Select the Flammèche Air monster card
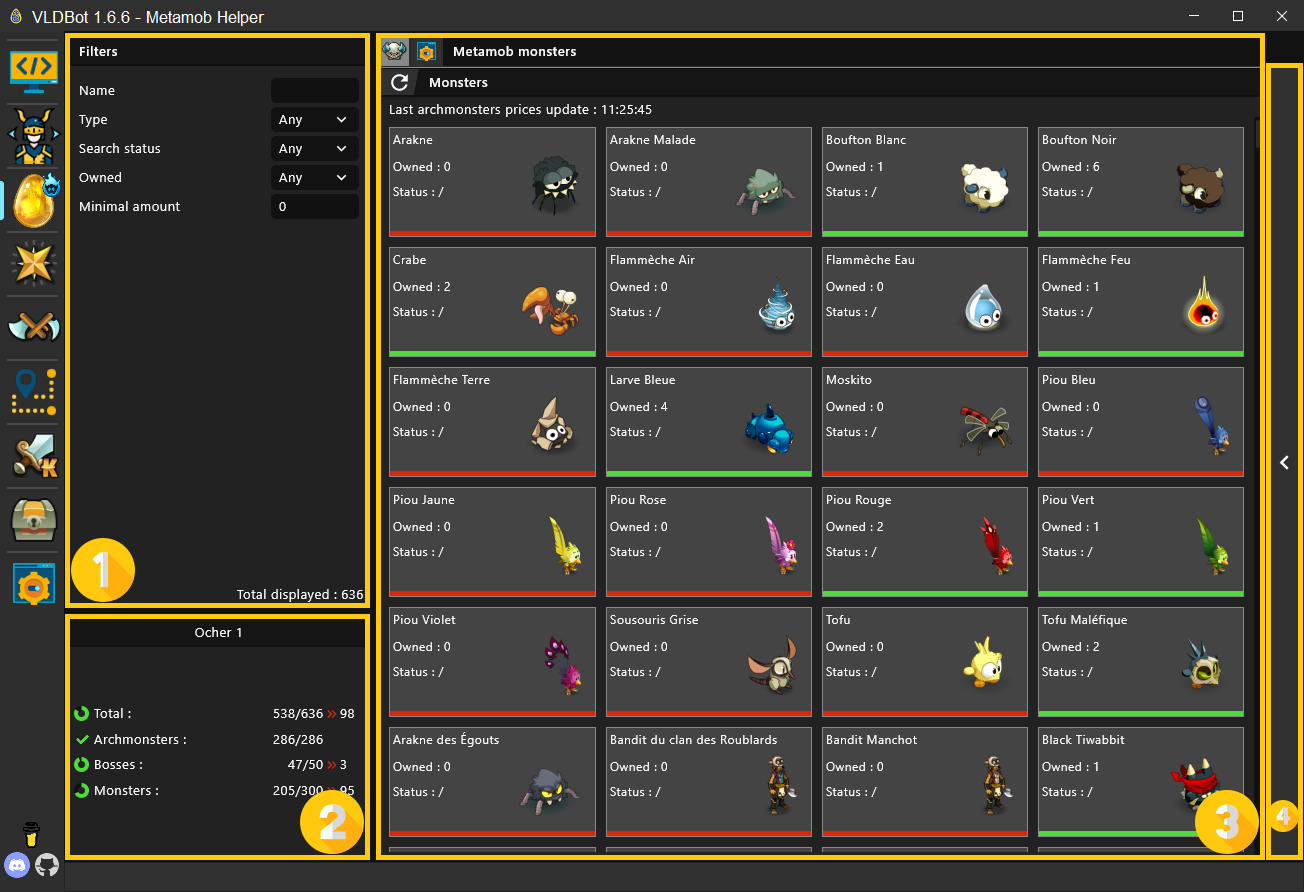This screenshot has width=1304, height=892. click(709, 301)
